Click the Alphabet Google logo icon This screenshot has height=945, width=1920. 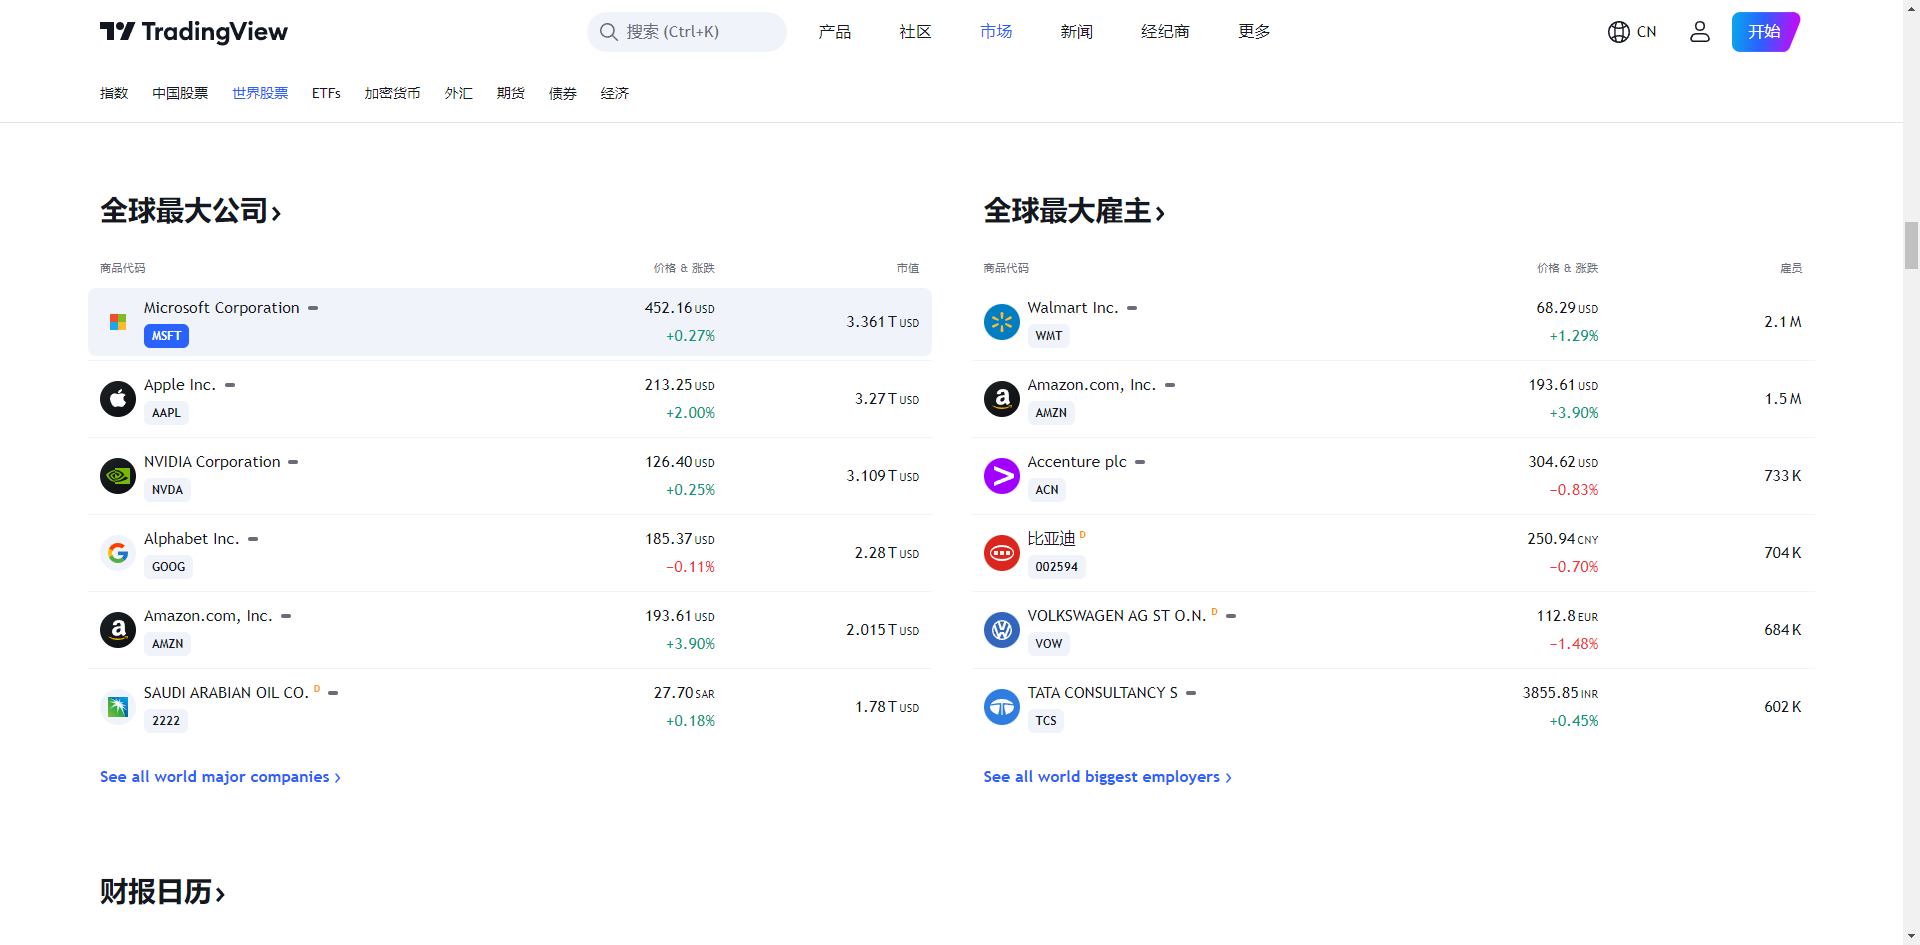118,553
